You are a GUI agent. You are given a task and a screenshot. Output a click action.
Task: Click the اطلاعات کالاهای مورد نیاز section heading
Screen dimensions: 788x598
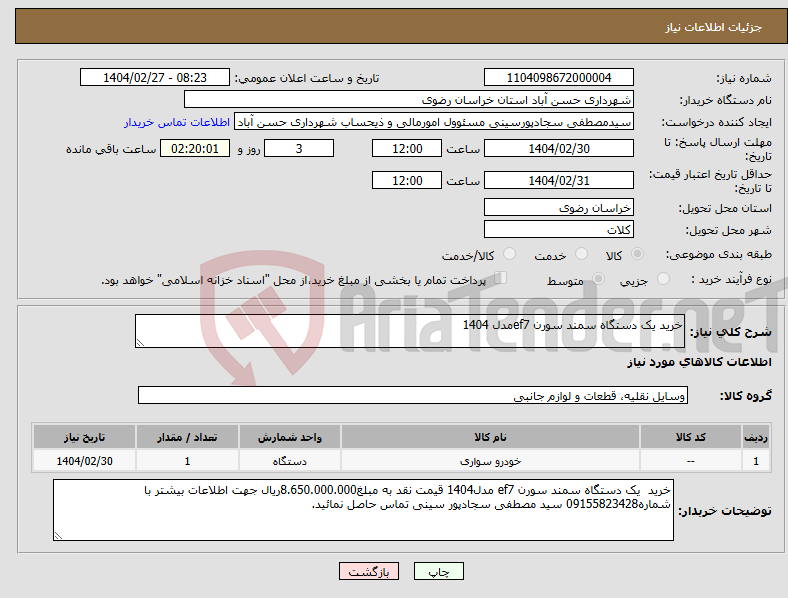point(699,362)
